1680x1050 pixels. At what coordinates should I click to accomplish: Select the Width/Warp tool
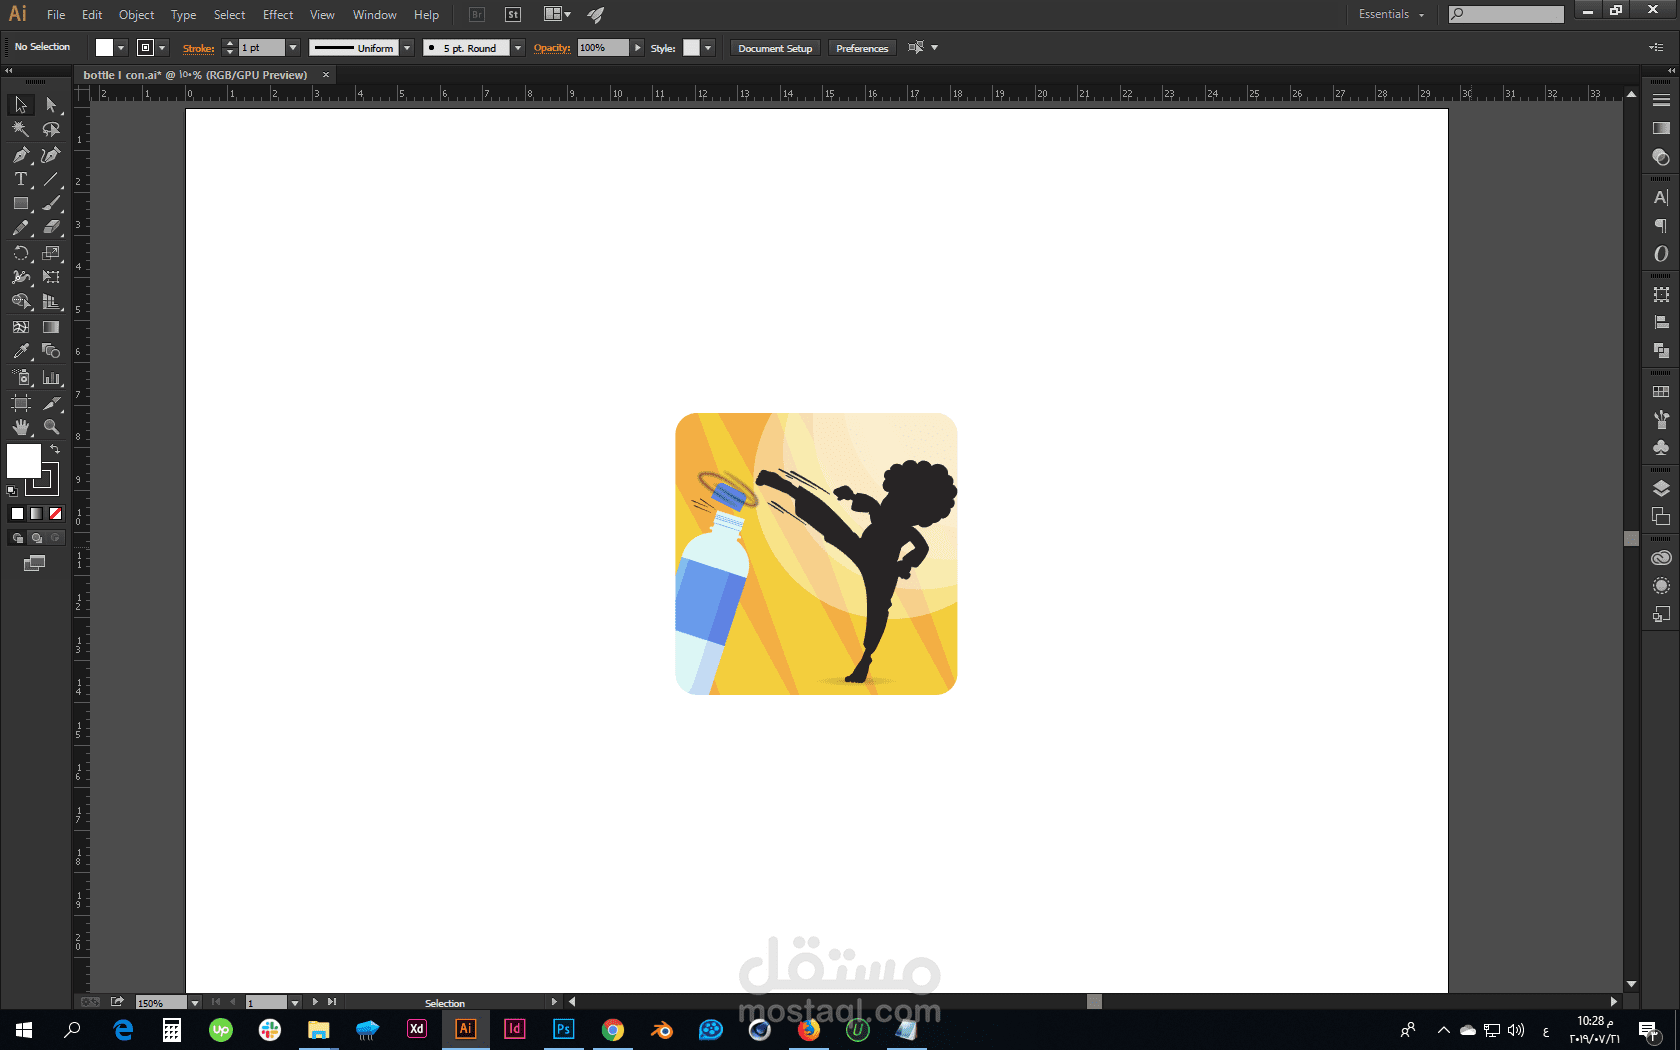pos(21,277)
